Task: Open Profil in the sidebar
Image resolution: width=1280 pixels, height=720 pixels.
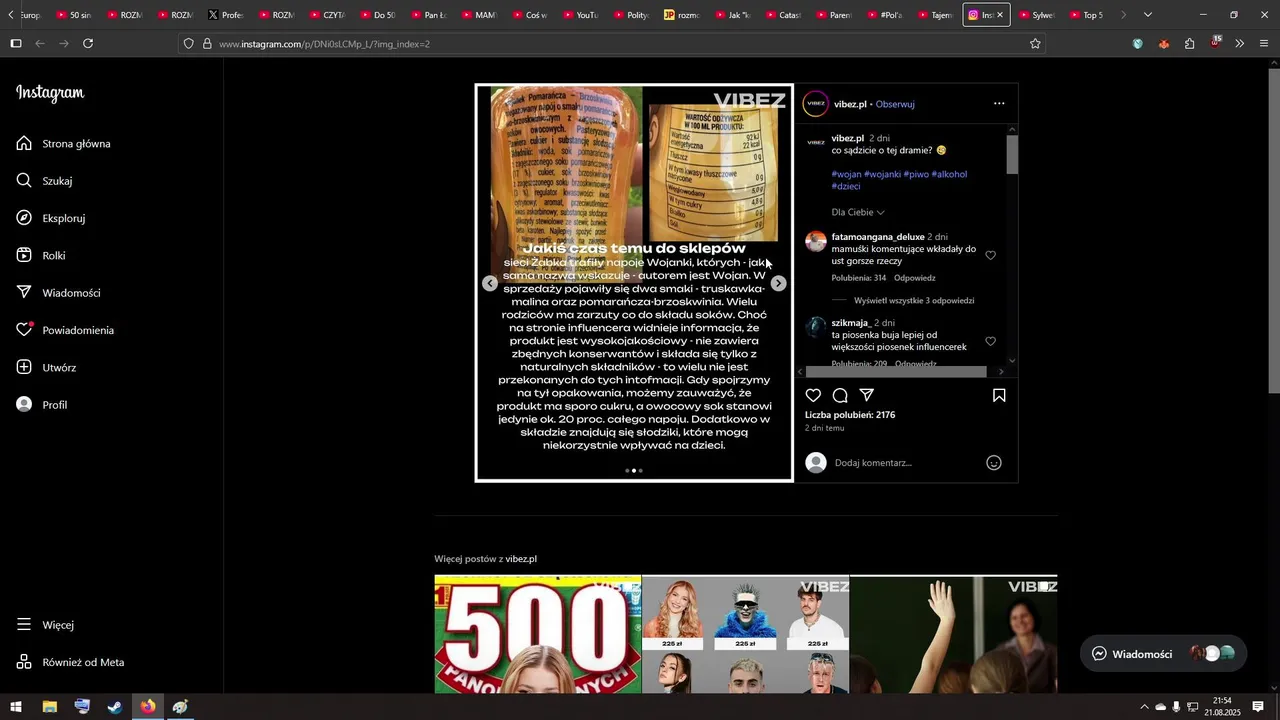Action: coord(41,405)
